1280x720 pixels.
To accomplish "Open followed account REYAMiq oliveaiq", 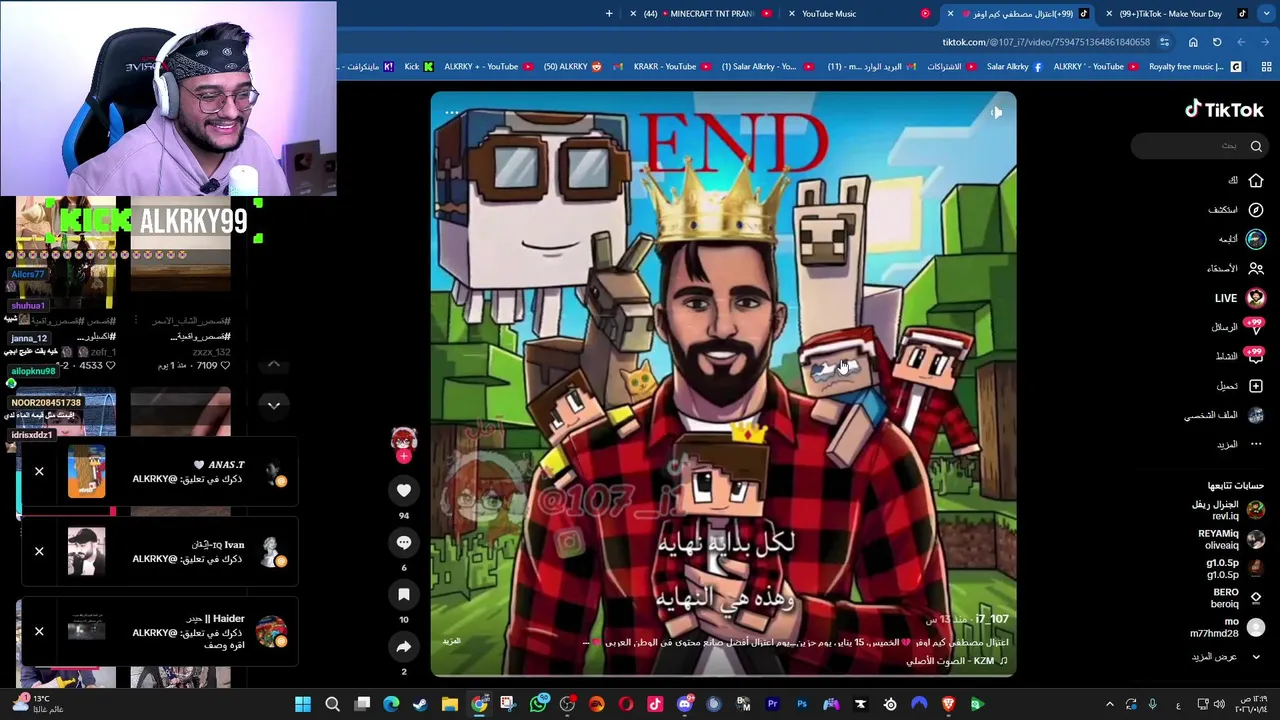I will (1231, 539).
